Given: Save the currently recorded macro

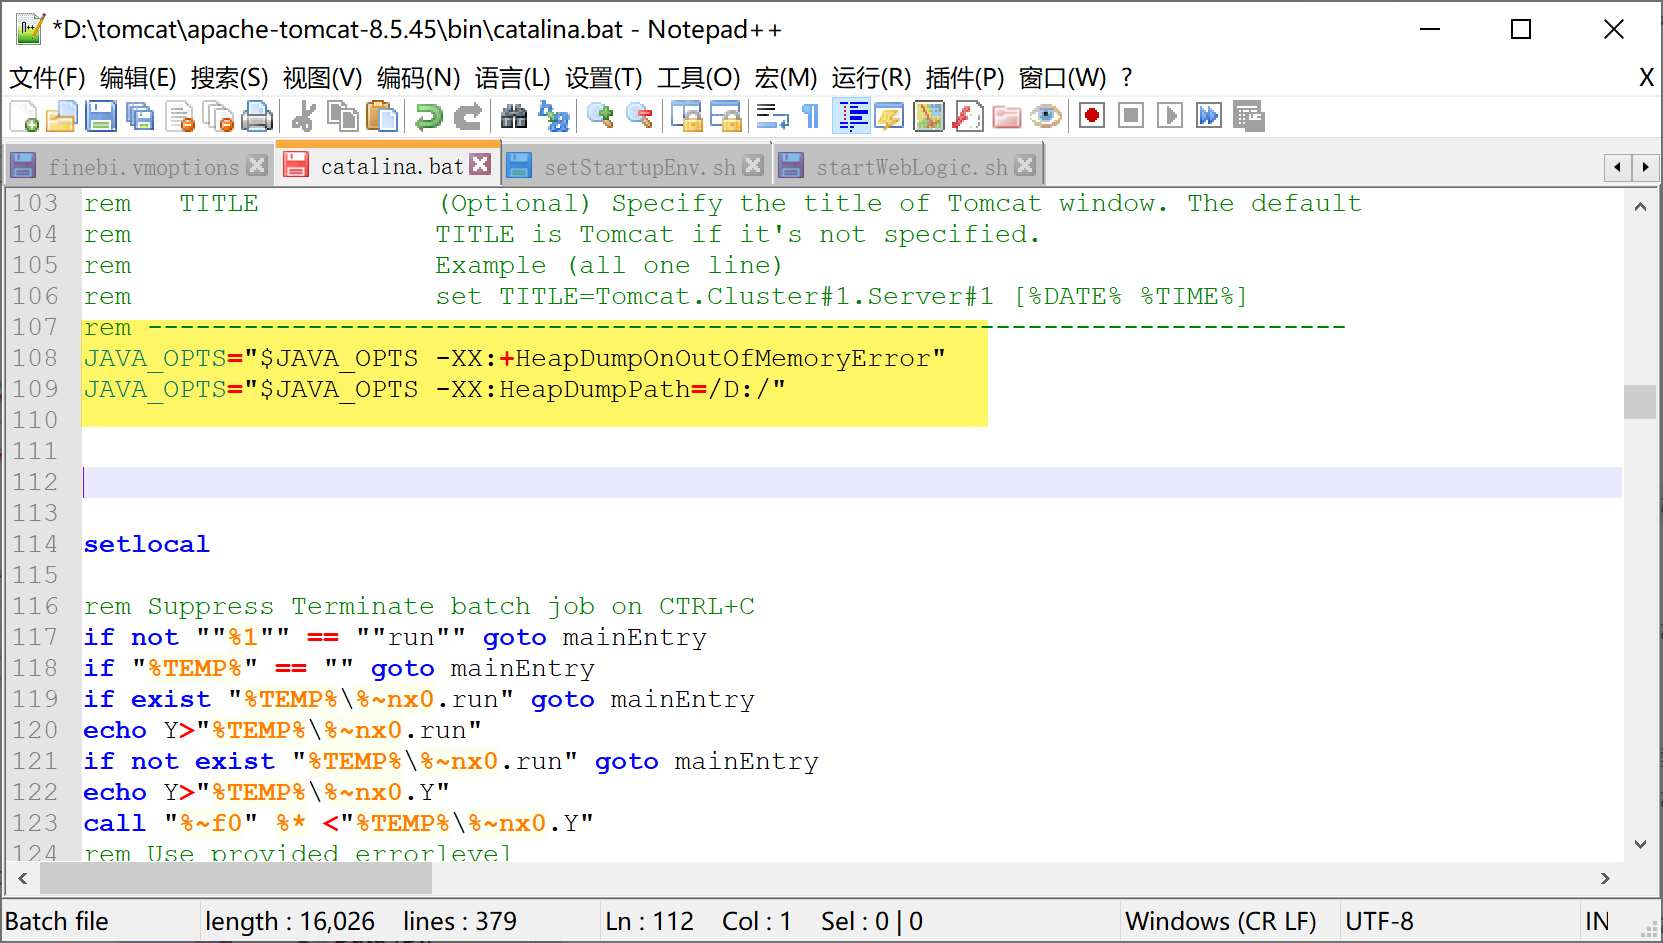Looking at the screenshot, I should coord(1249,117).
